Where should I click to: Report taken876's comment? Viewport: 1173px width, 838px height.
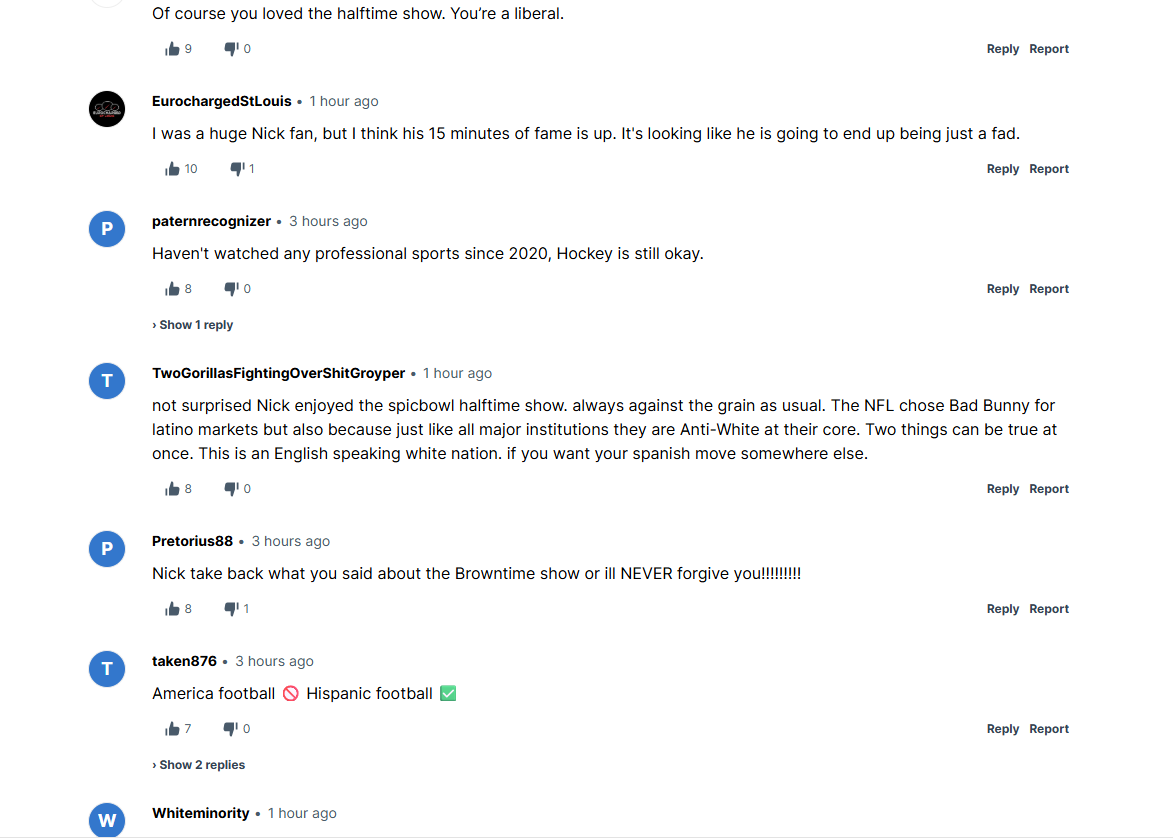click(x=1049, y=729)
